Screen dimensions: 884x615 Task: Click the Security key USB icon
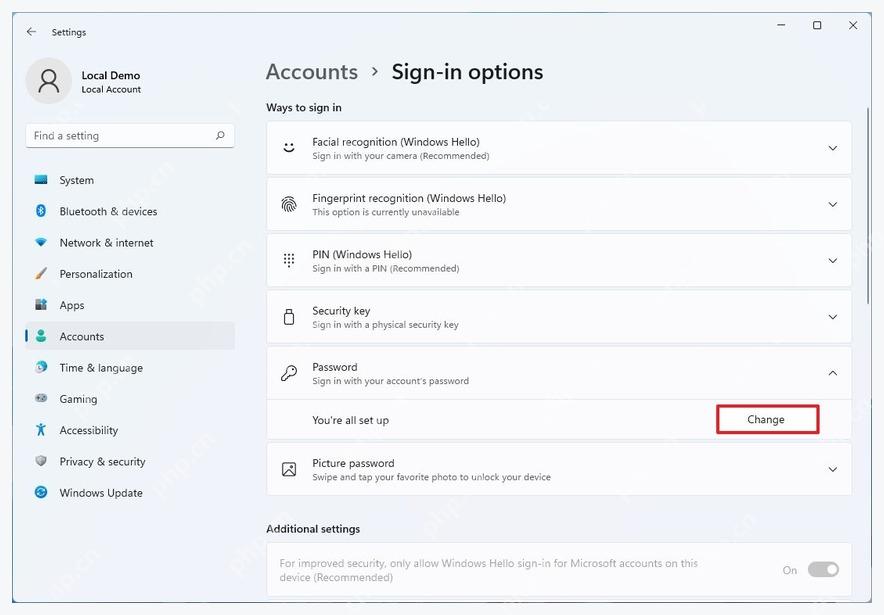point(289,317)
